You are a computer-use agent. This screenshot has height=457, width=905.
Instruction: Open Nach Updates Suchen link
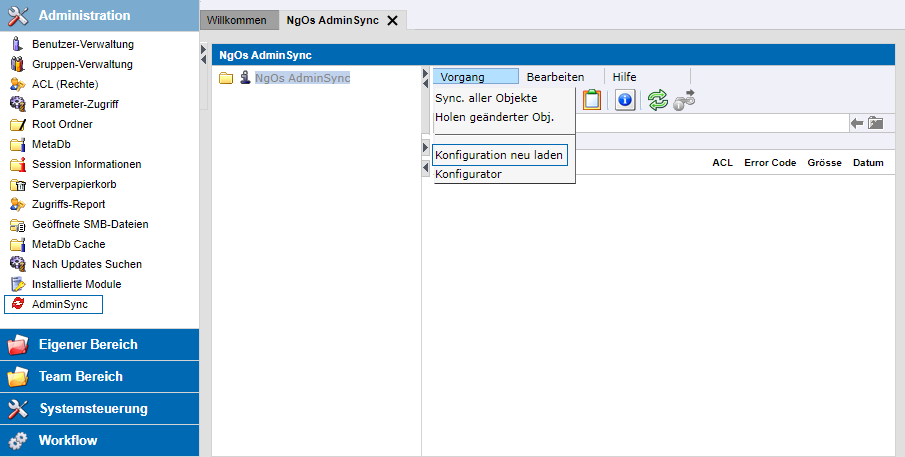tap(87, 264)
